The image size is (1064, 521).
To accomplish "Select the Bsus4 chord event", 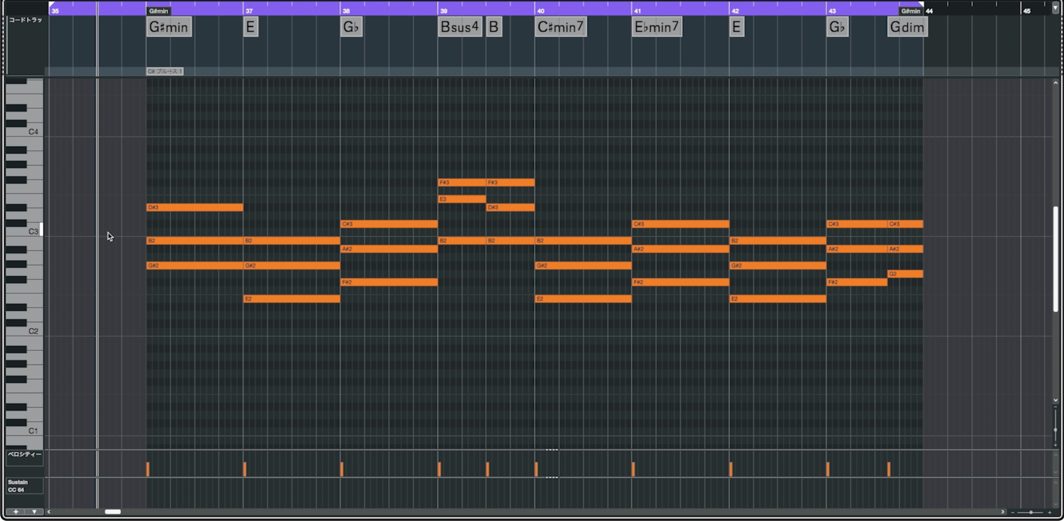I will (x=460, y=28).
